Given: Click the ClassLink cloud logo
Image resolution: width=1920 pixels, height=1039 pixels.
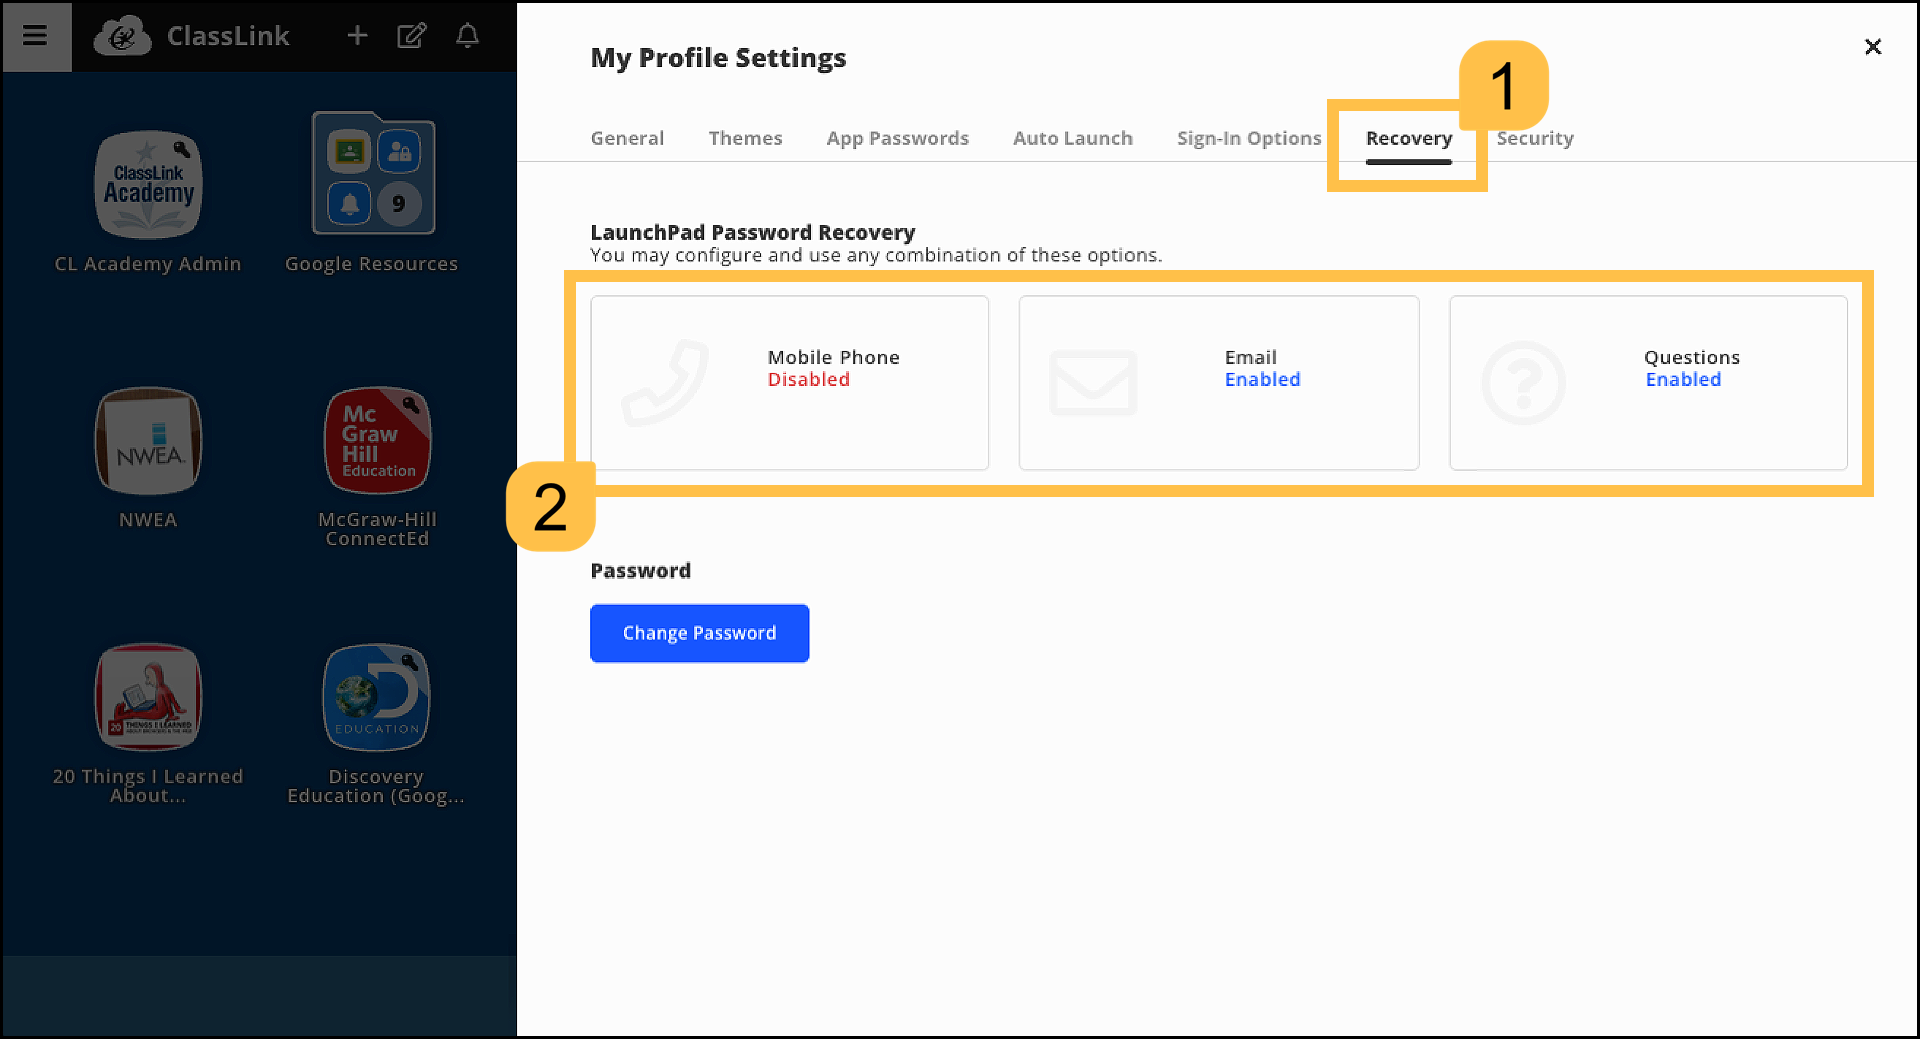Looking at the screenshot, I should click(122, 35).
